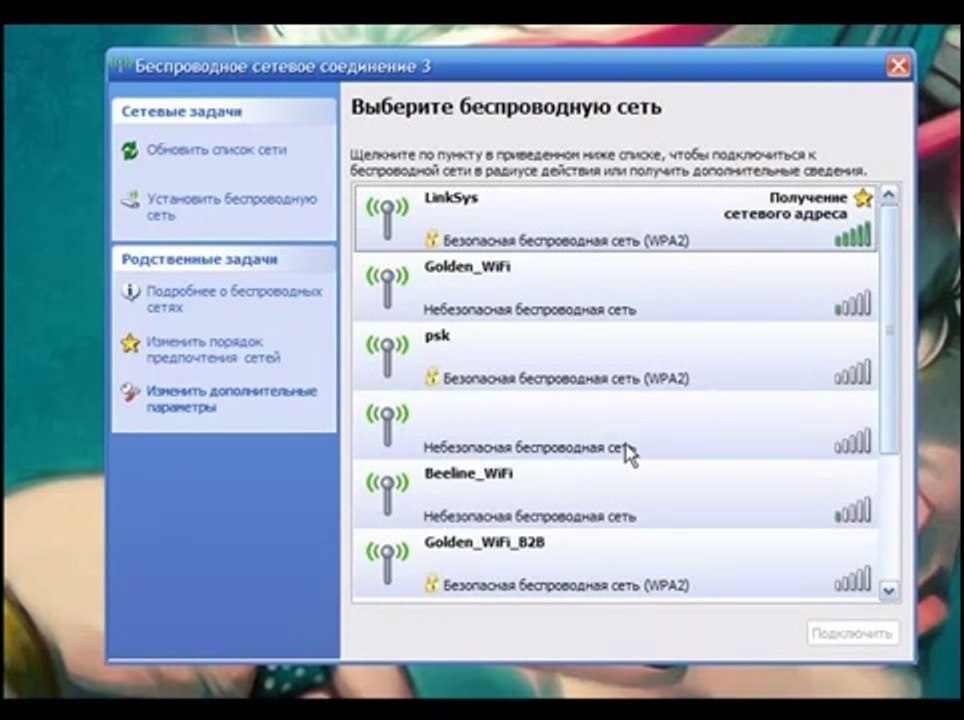964x720 pixels.
Task: Select the Golden_WiFi network name
Action: tap(467, 267)
